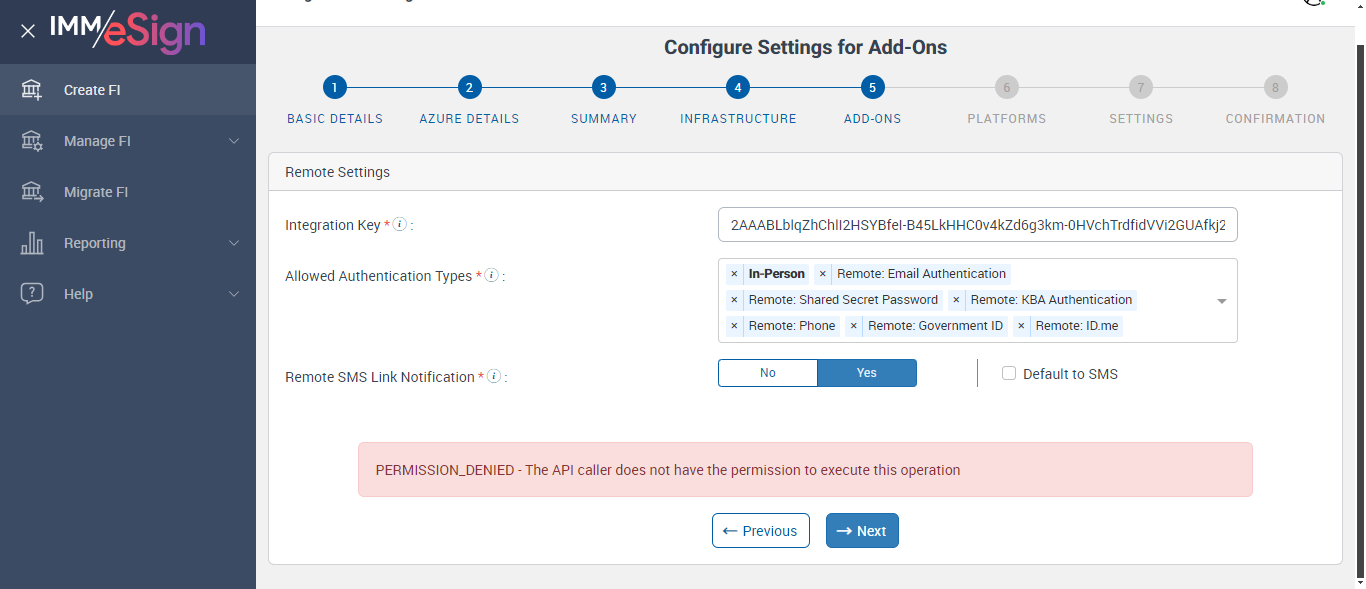1366x589 pixels.
Task: Click the Create FI bank icon
Action: 32,90
